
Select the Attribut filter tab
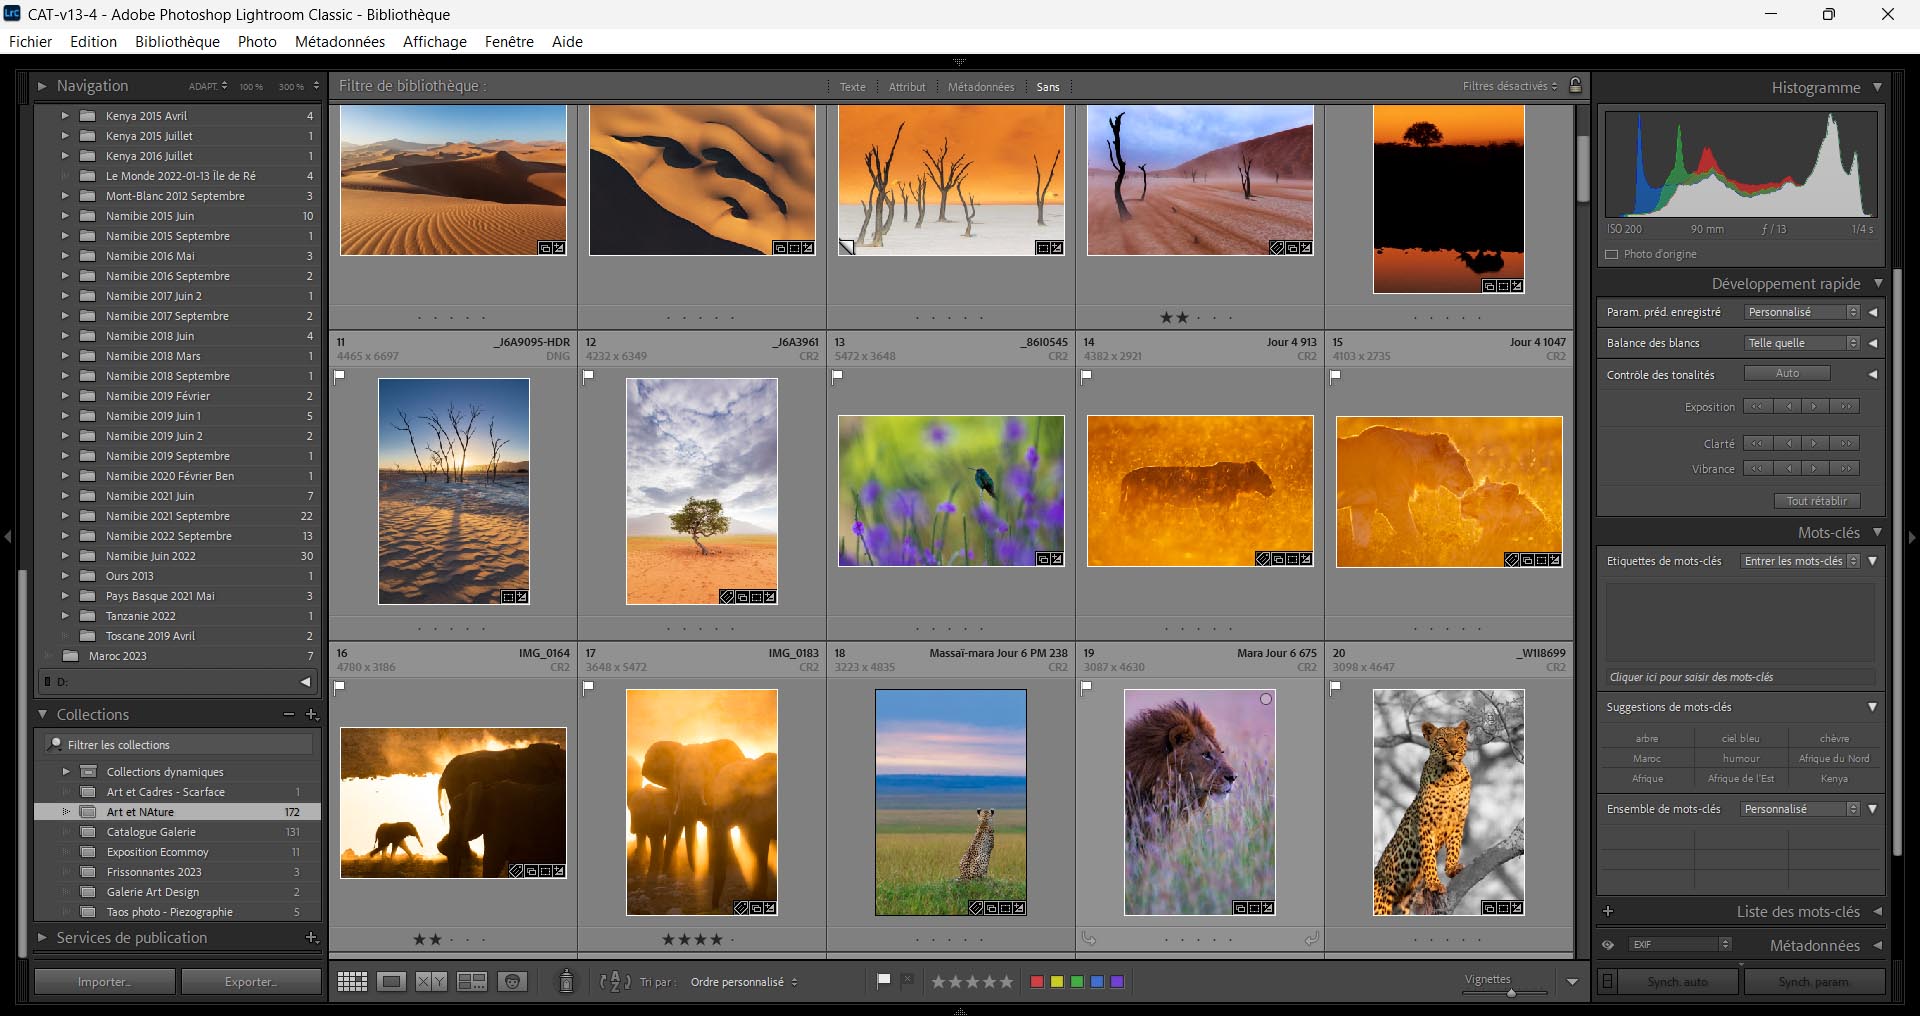coord(907,87)
